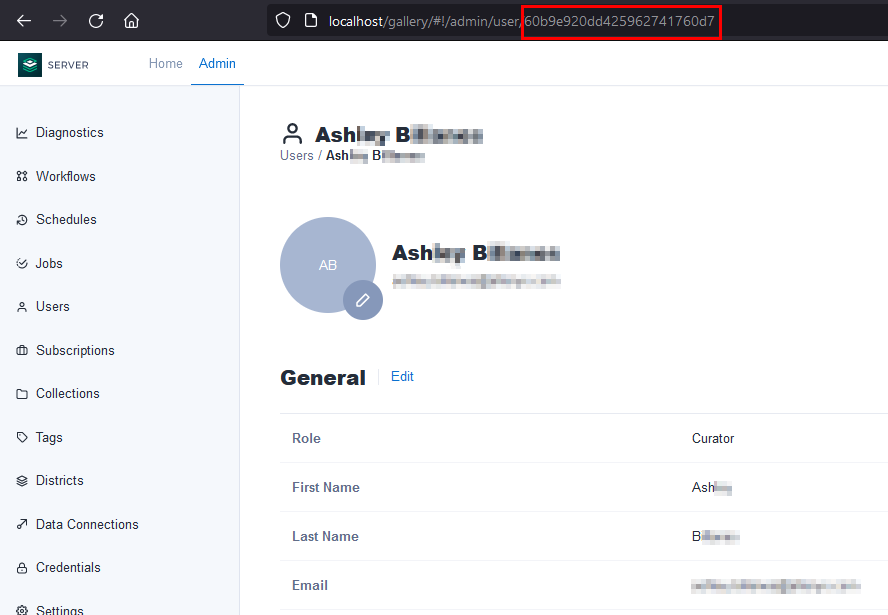Edit the profile picture with the pencil icon

click(363, 300)
